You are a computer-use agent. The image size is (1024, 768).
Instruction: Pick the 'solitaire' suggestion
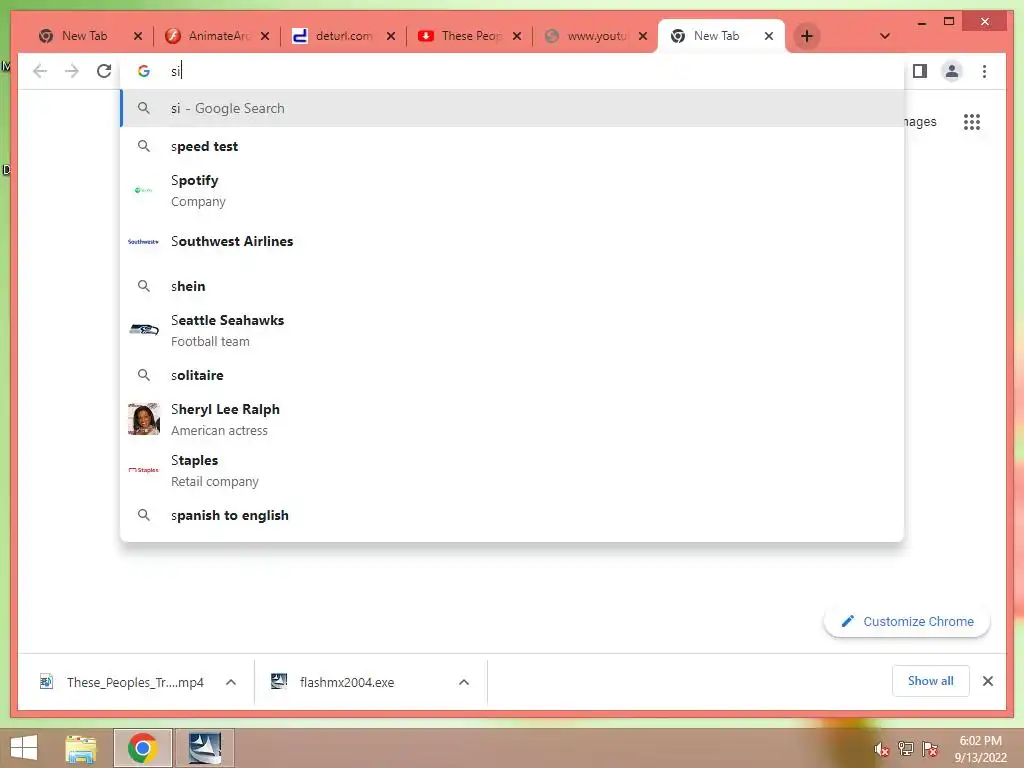pyautogui.click(x=512, y=375)
